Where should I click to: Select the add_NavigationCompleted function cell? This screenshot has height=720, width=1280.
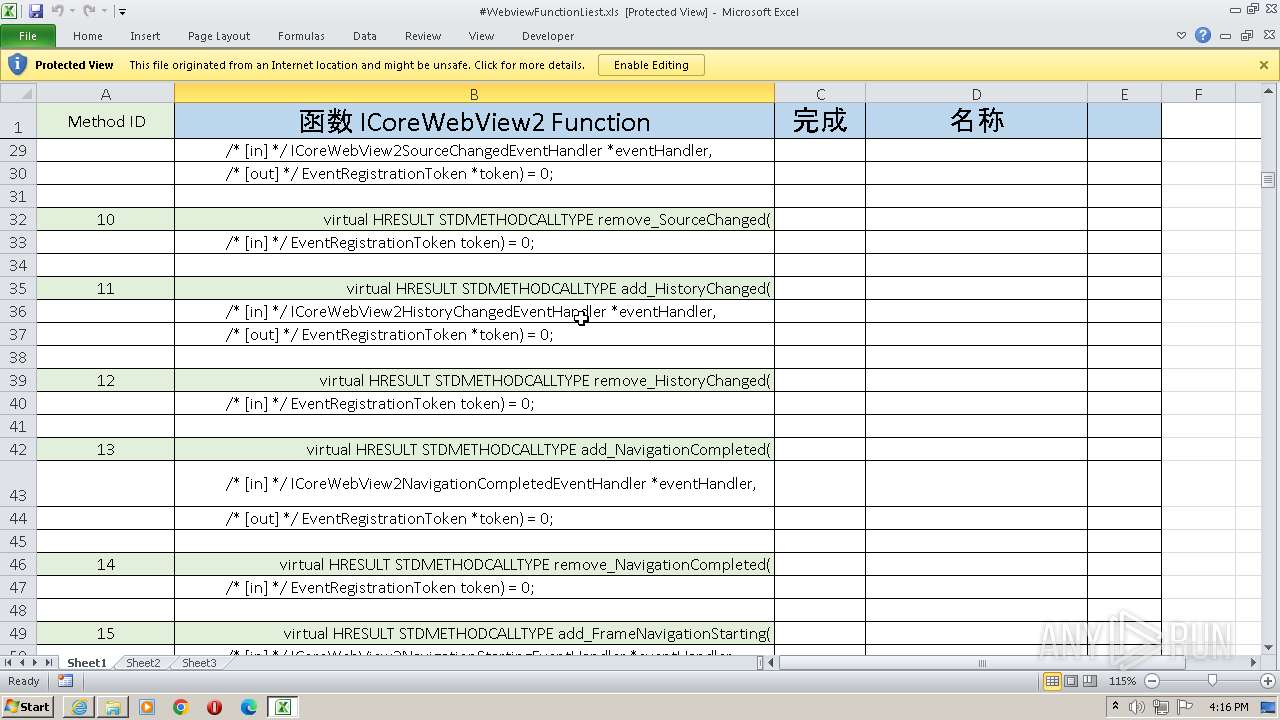click(474, 449)
